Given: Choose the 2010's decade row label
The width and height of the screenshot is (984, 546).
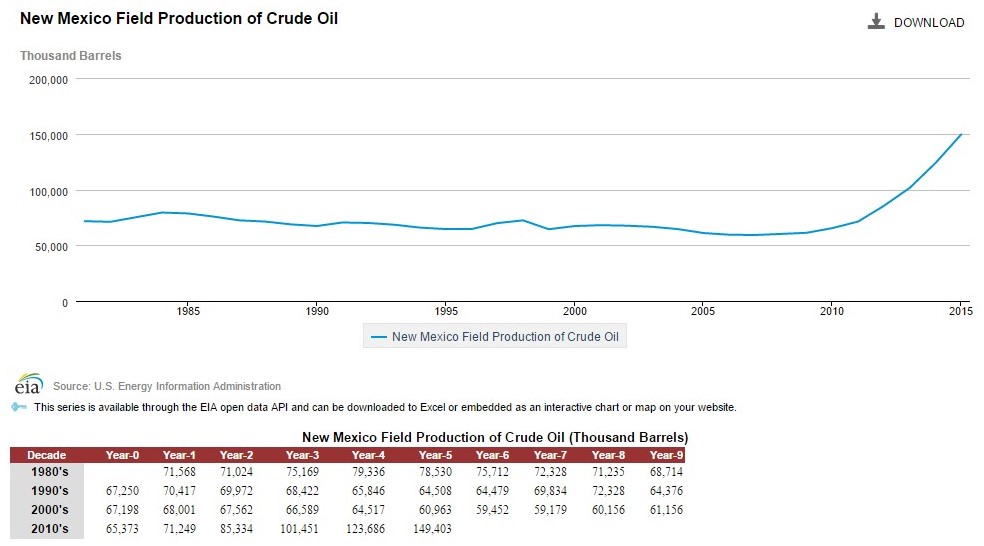Looking at the screenshot, I should coord(47,527).
